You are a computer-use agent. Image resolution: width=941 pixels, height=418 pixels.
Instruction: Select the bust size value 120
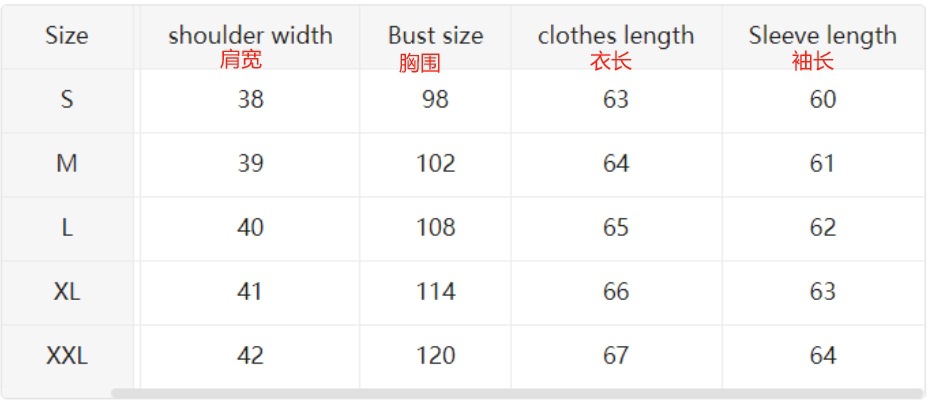click(435, 356)
